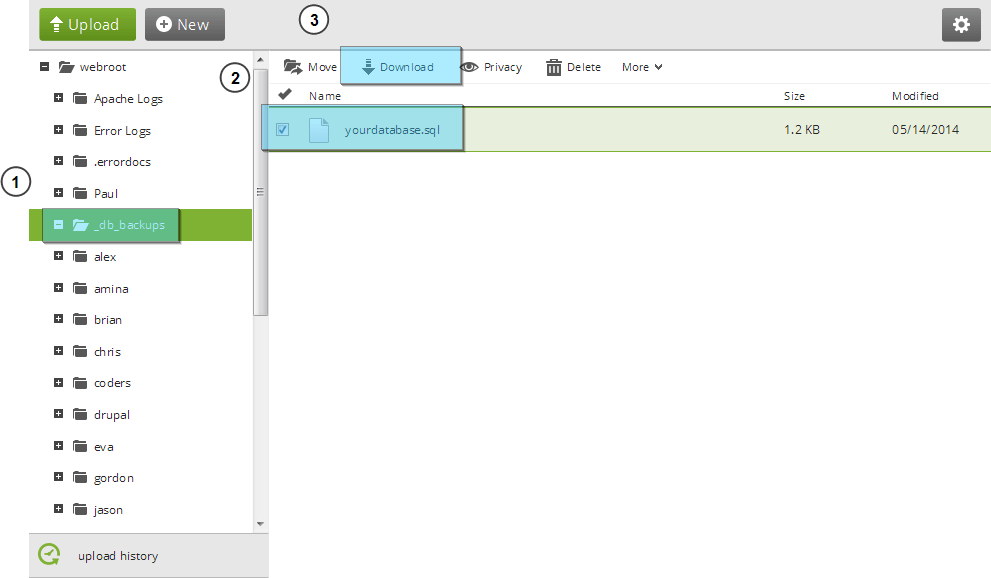Click the 05/14/2014 modified date
The height and width of the screenshot is (578, 991).
[x=925, y=129]
